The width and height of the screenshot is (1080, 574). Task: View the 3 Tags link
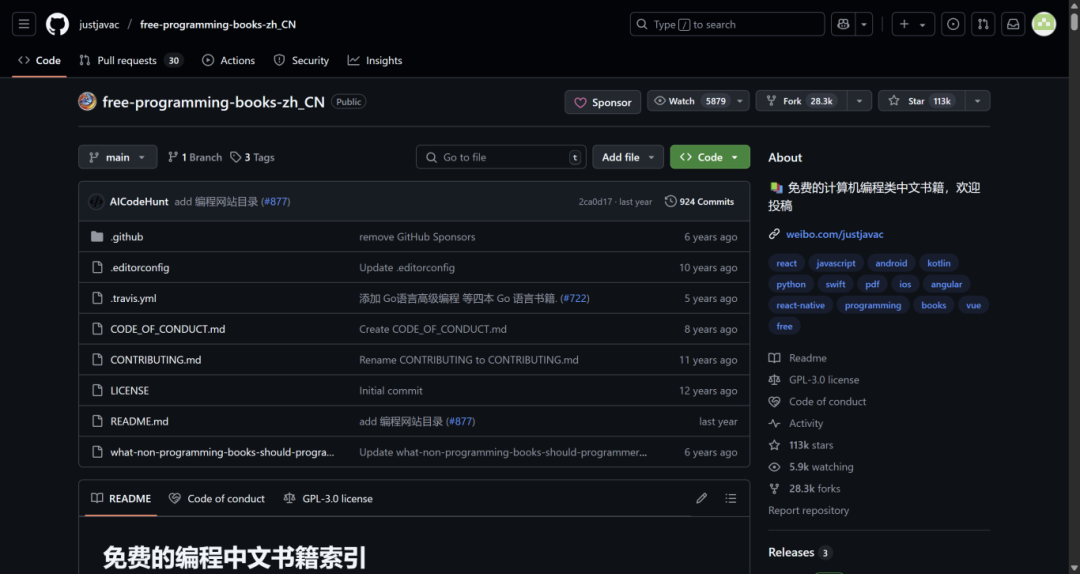click(x=252, y=157)
